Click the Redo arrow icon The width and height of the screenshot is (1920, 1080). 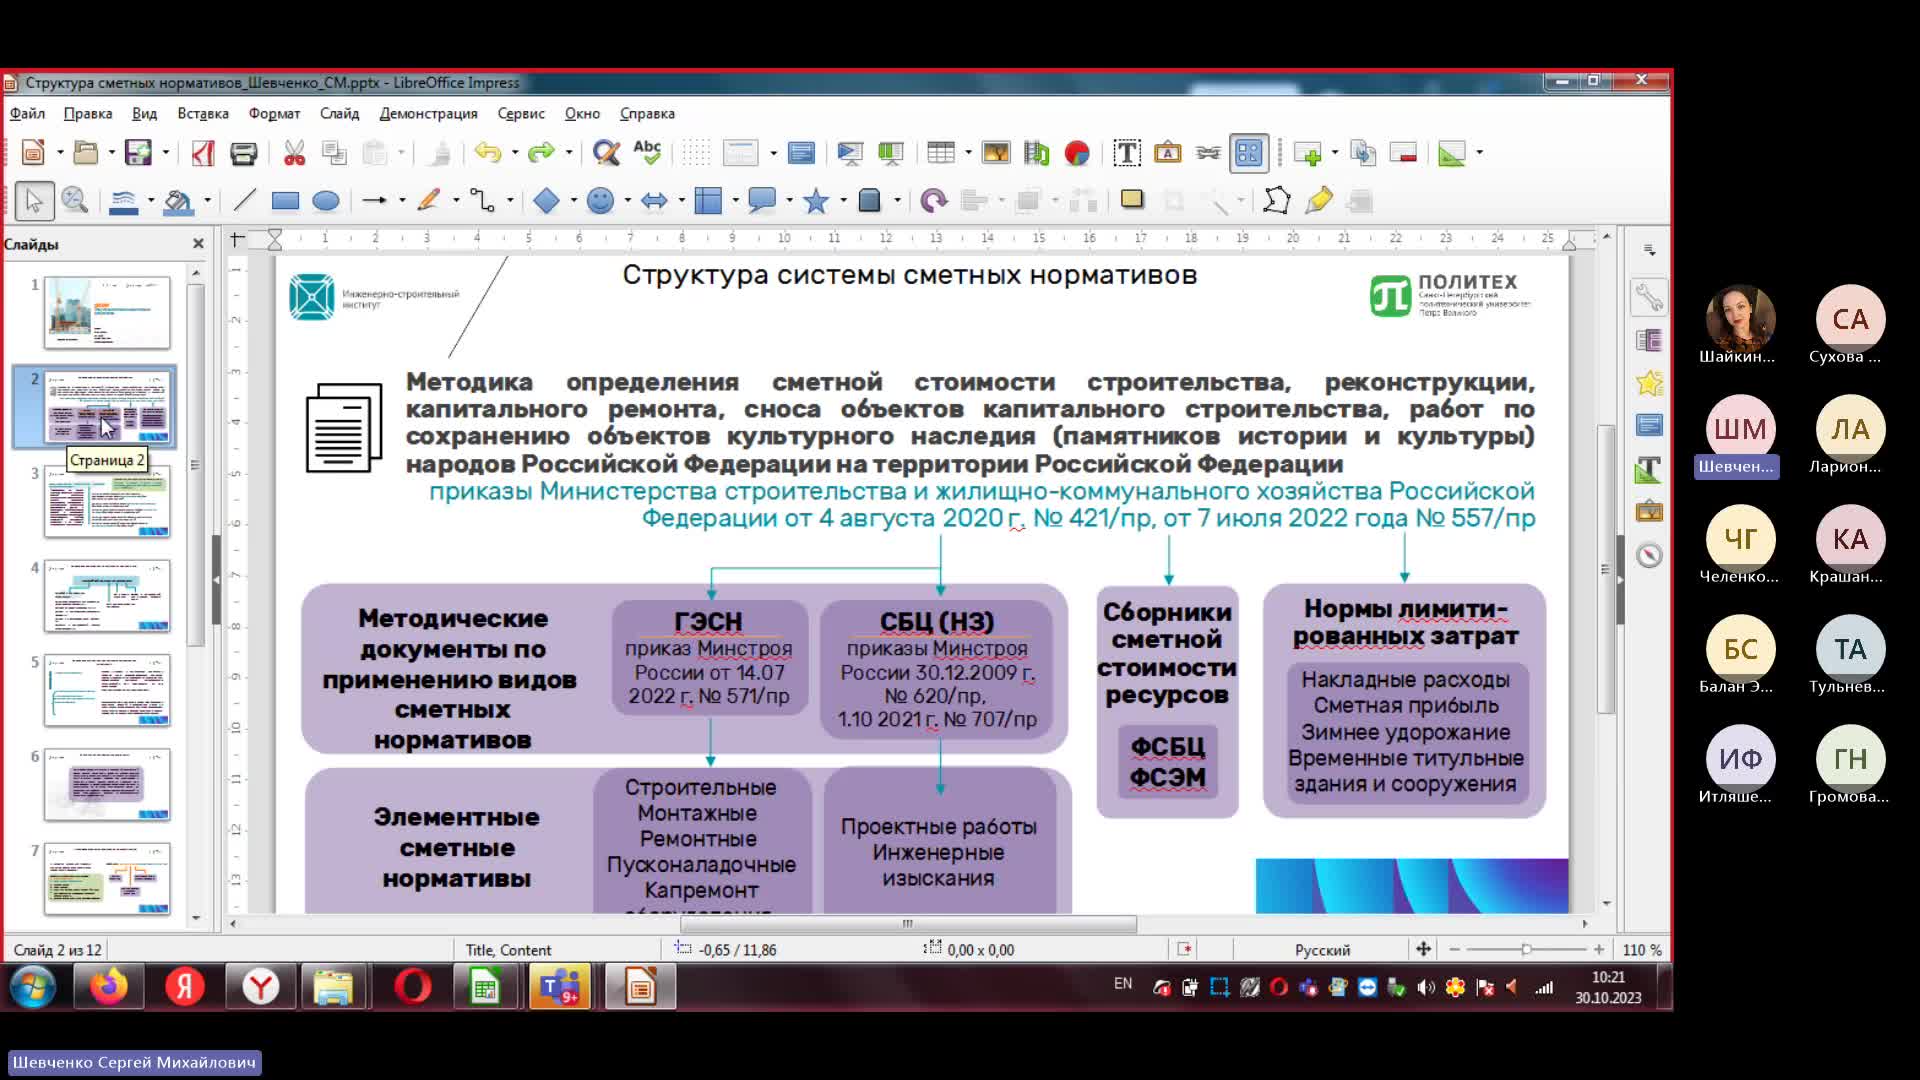tap(541, 153)
